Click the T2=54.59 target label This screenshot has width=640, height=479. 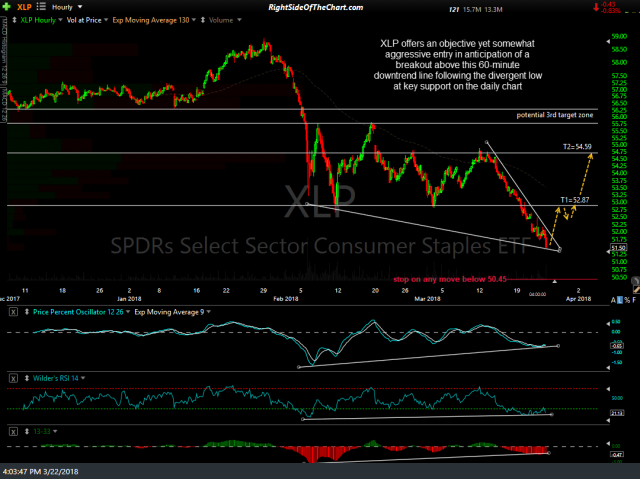point(576,146)
